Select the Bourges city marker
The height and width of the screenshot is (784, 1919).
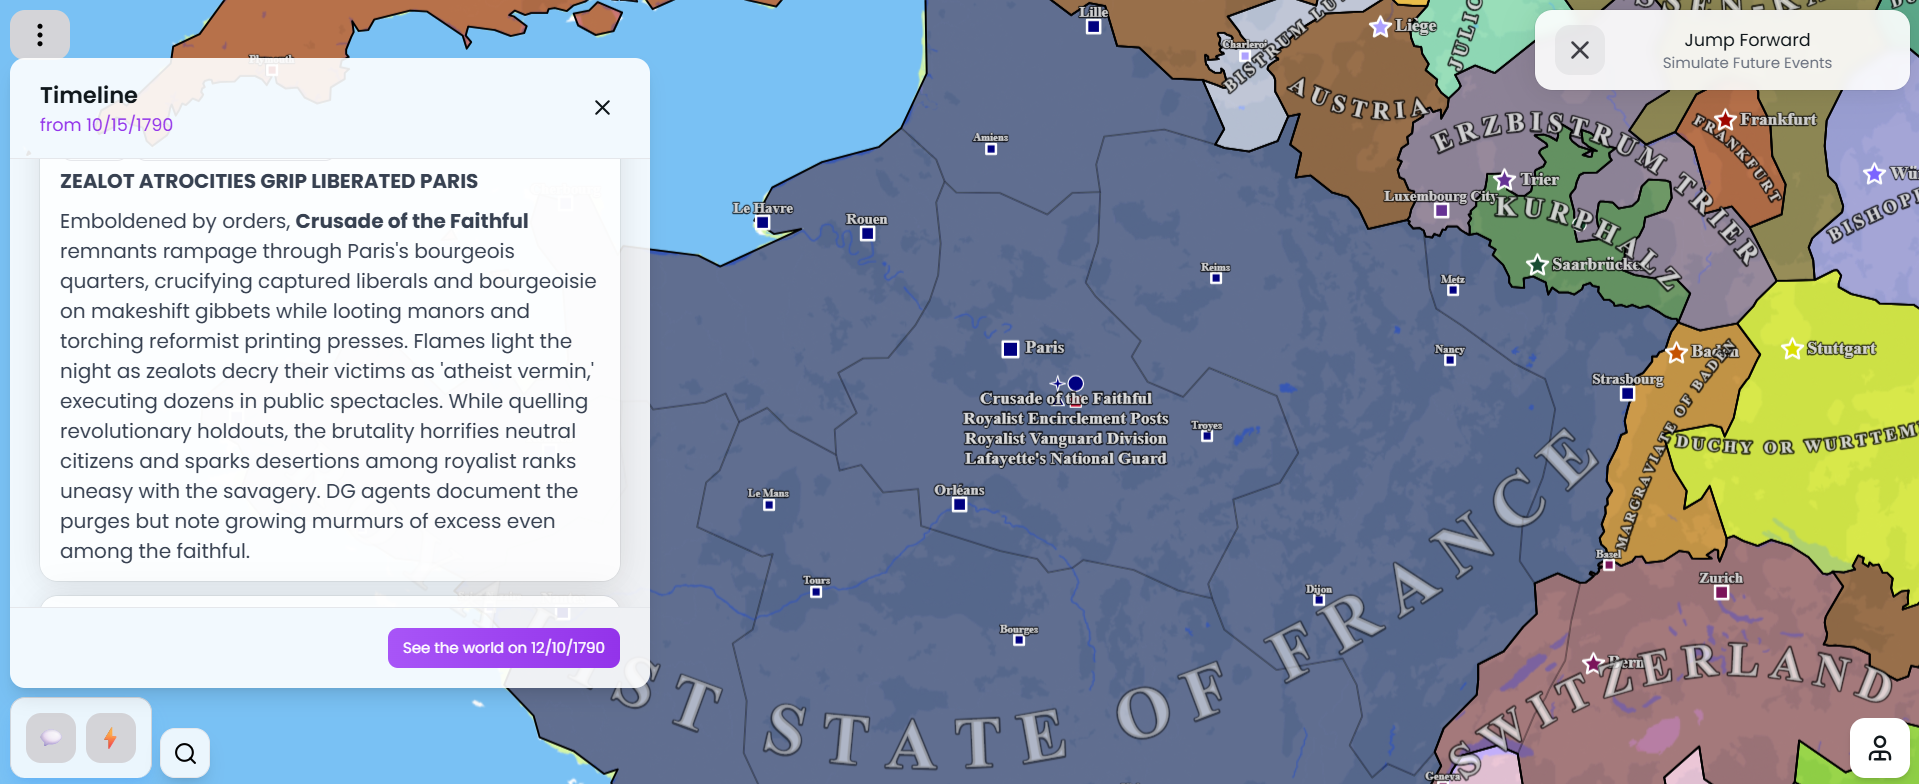tap(1019, 640)
